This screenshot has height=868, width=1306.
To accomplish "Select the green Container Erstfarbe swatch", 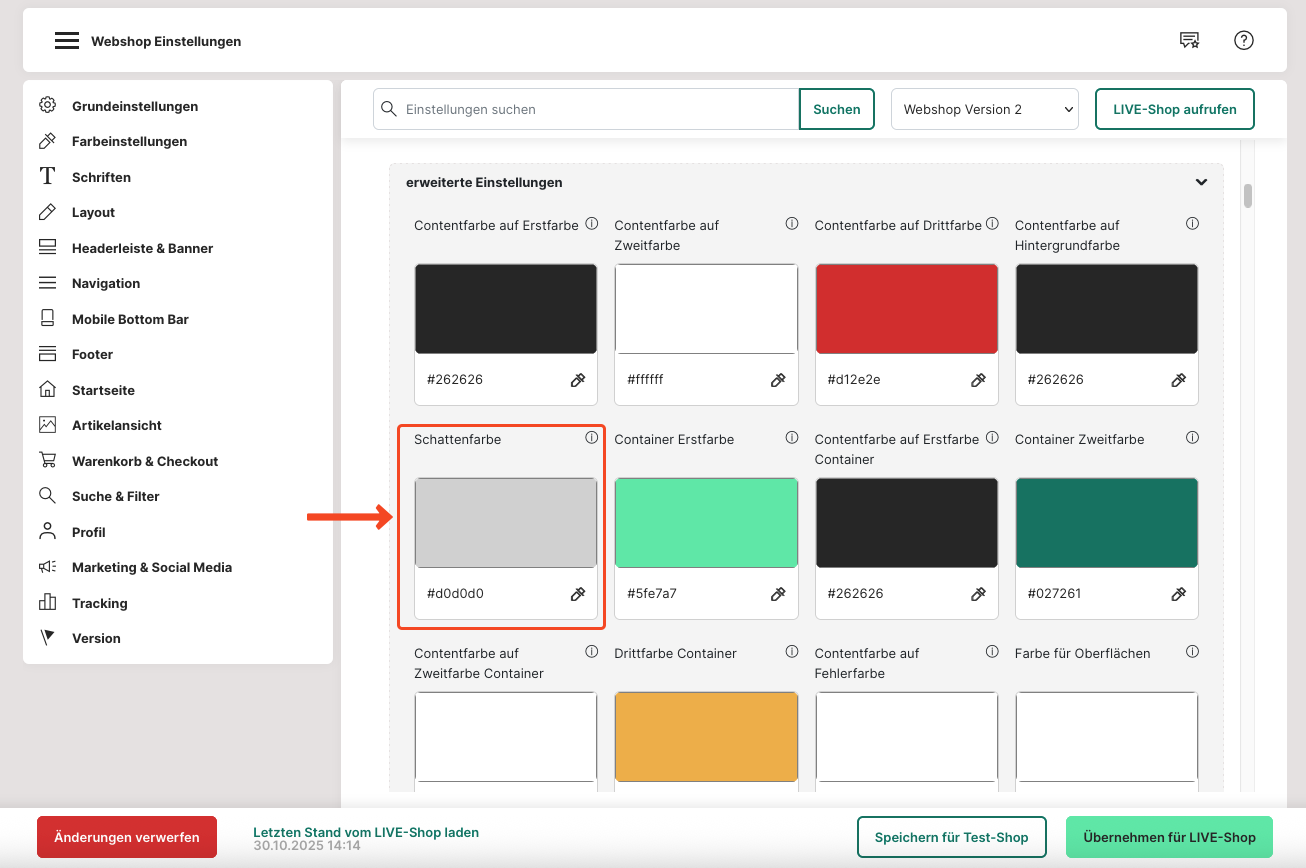I will click(x=706, y=523).
